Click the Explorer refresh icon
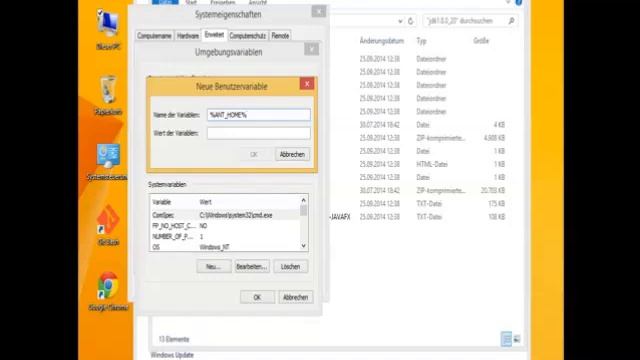The height and width of the screenshot is (360, 640). [x=411, y=21]
